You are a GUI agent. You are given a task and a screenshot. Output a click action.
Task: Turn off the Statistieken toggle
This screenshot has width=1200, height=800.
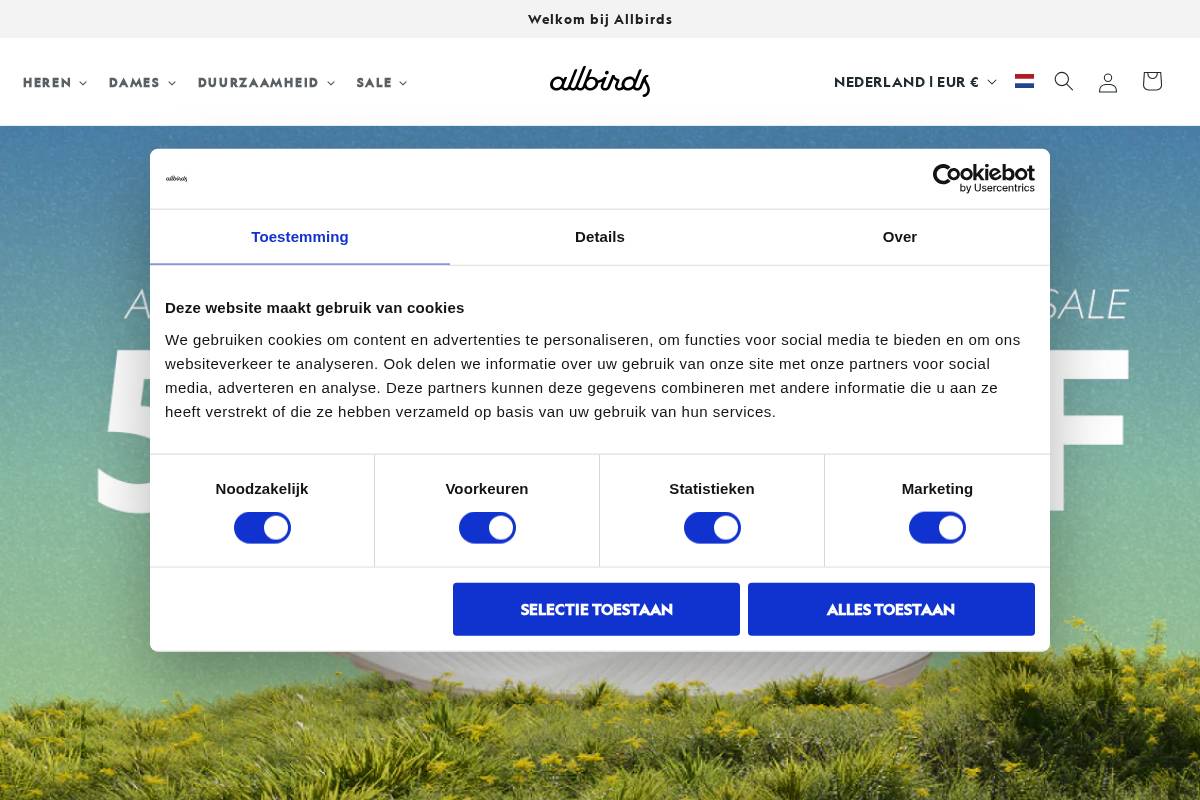point(712,527)
